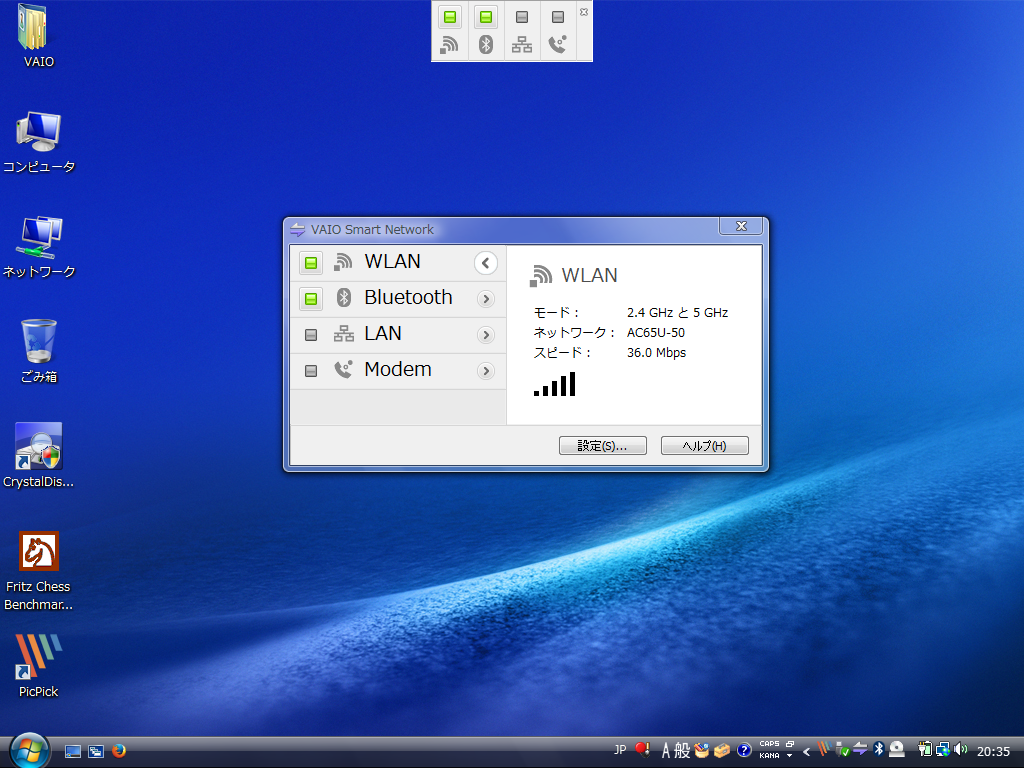Click the Modem phone icon in the device list
Viewport: 1024px width, 768px height.
point(344,370)
